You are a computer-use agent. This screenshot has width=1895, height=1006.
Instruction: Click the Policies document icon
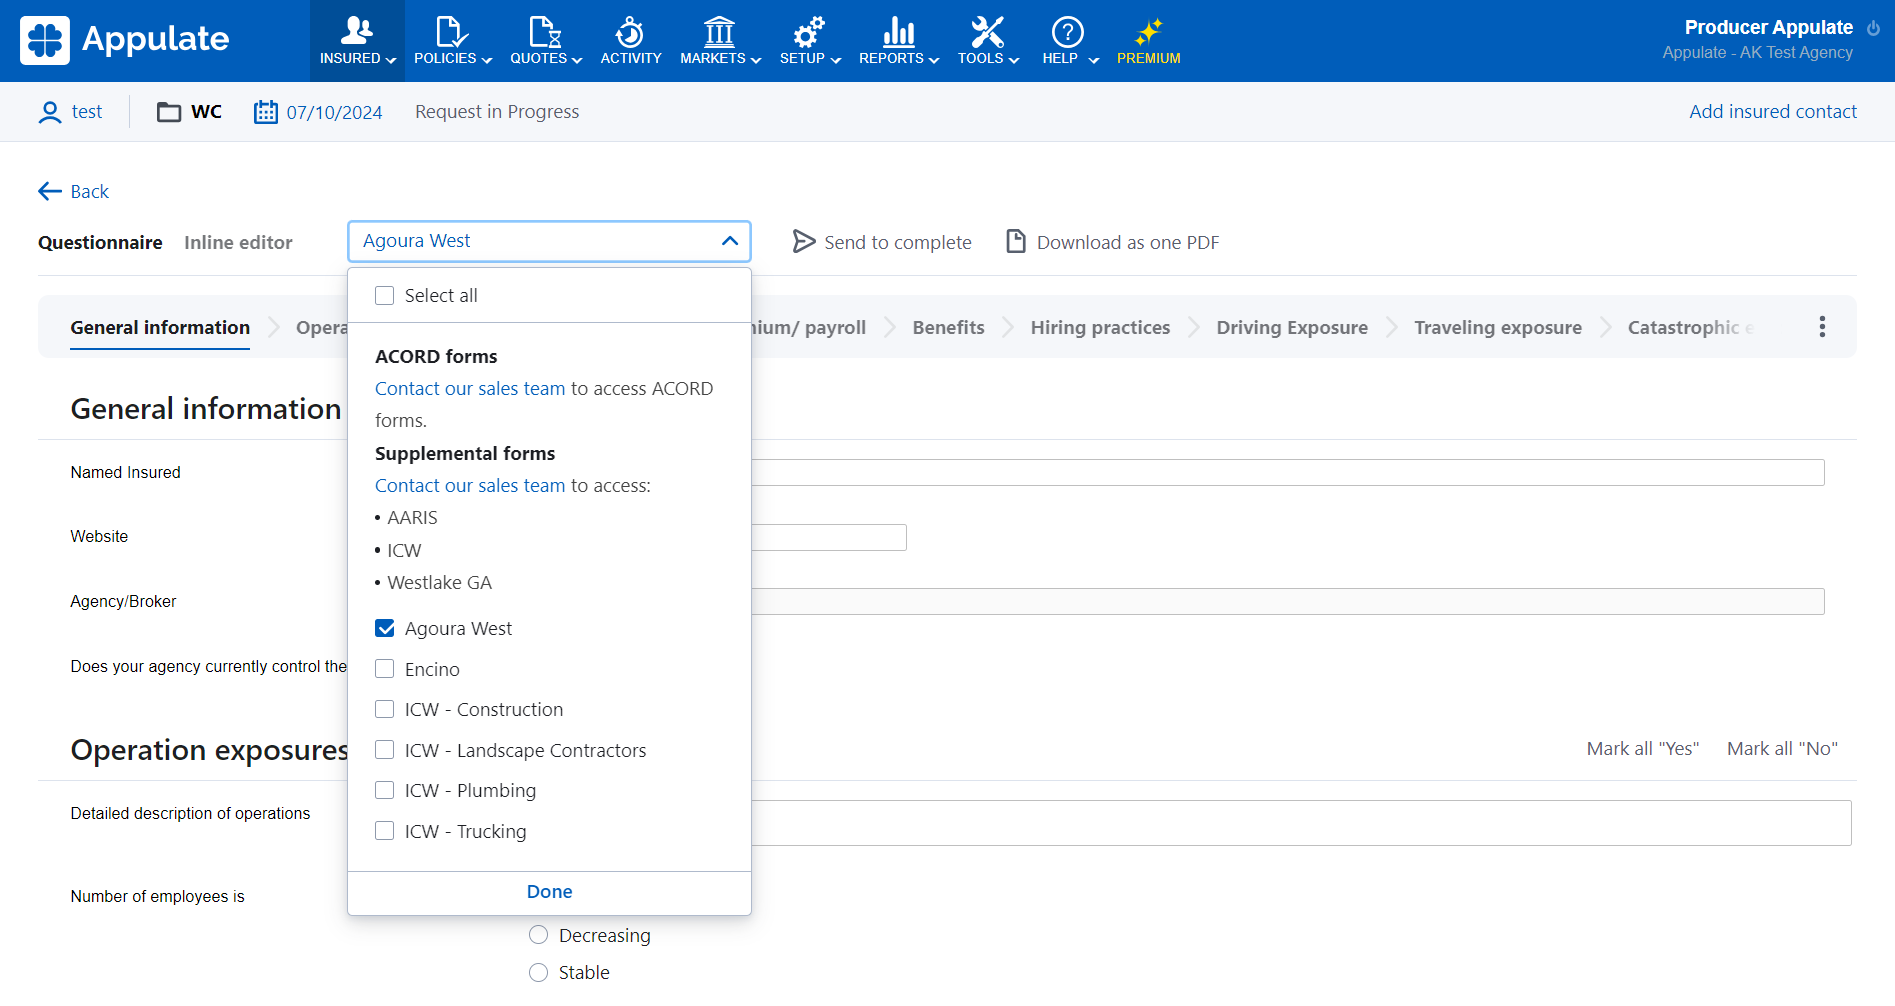coord(452,31)
